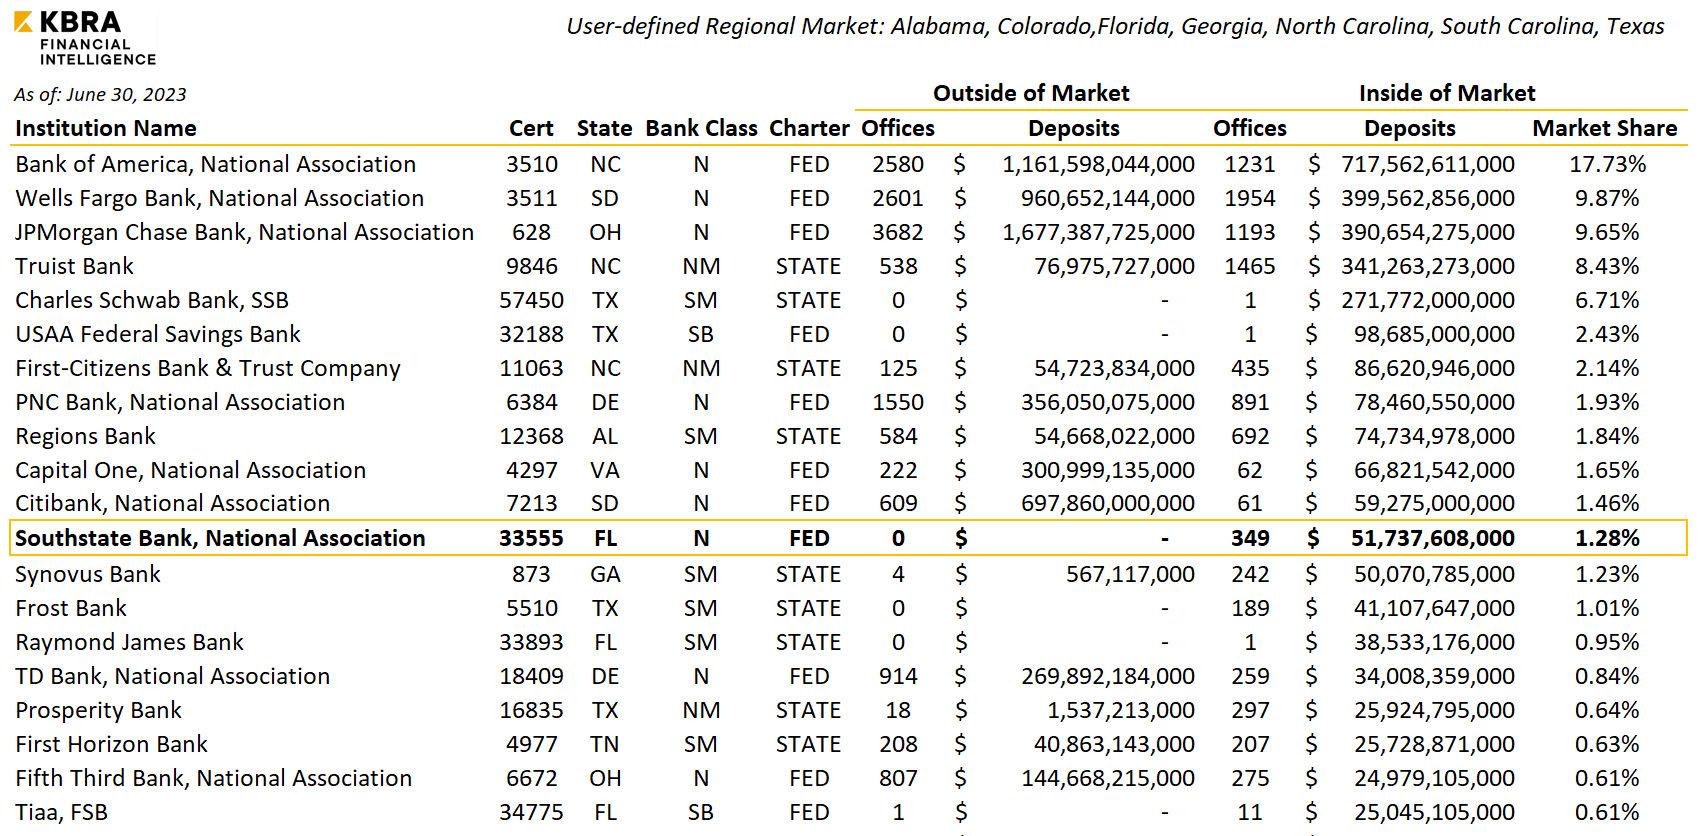Select Capital One, National Association name

coord(191,470)
